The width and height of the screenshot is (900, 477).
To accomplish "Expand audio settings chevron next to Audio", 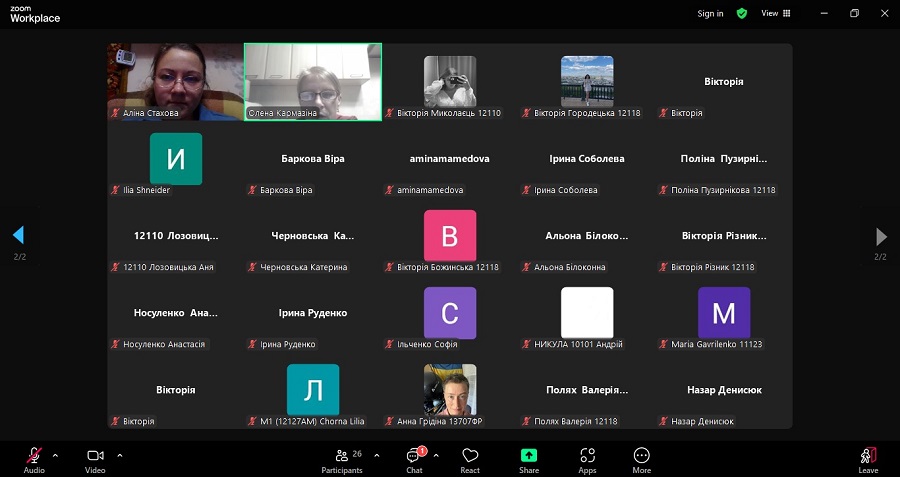I will click(x=55, y=455).
